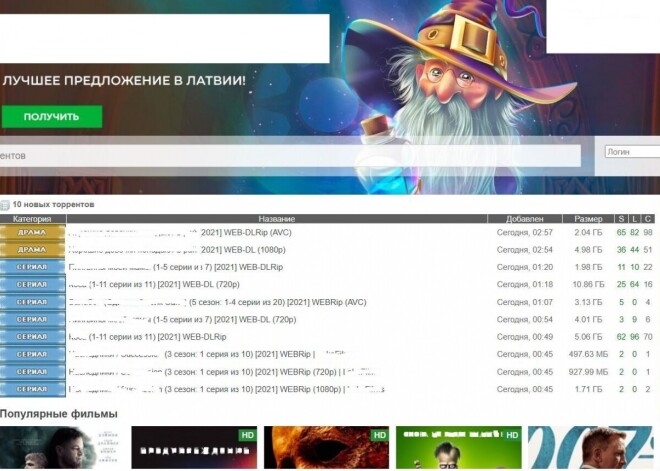Image resolution: width=660 pixels, height=471 pixels.
Task: Click the size value 1.98 ГБ
Action: [x=588, y=267]
